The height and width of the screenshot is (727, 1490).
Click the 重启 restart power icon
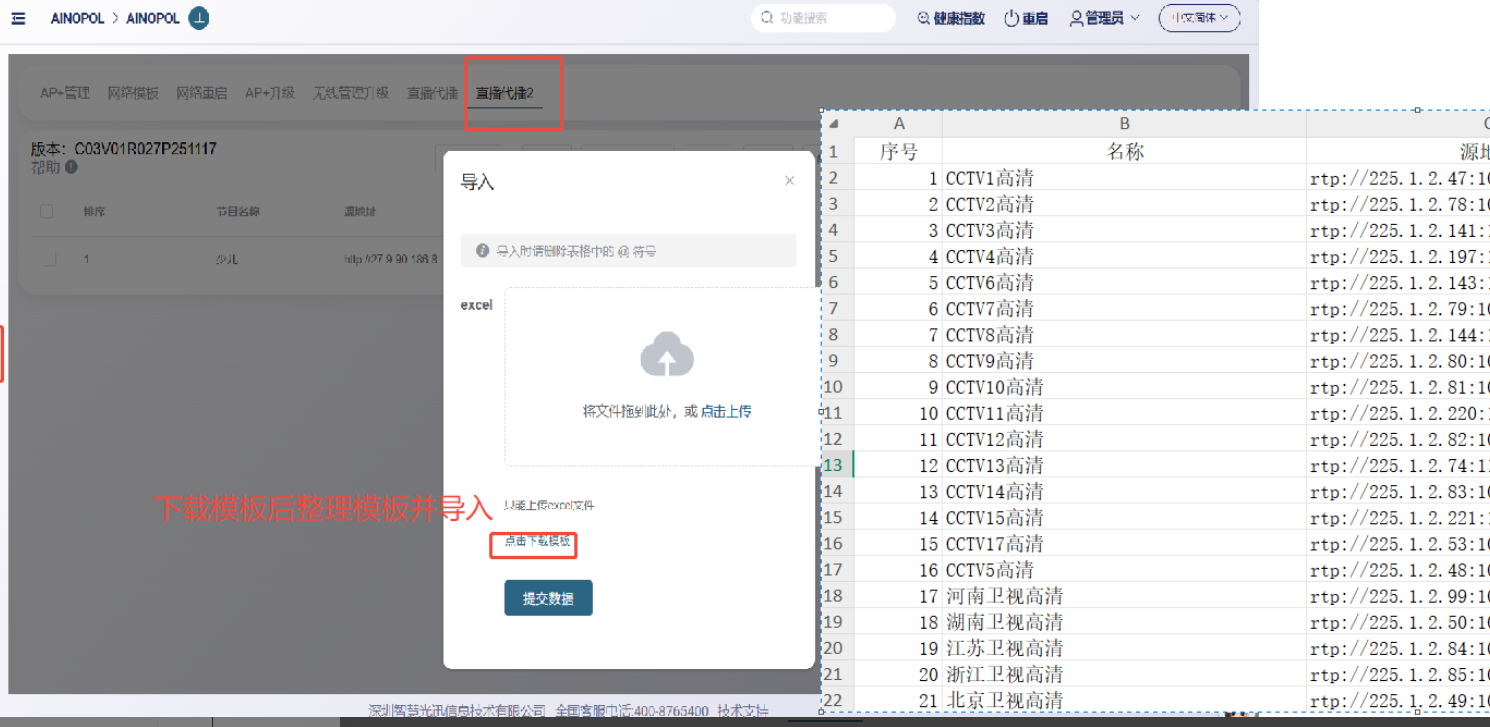point(1011,18)
